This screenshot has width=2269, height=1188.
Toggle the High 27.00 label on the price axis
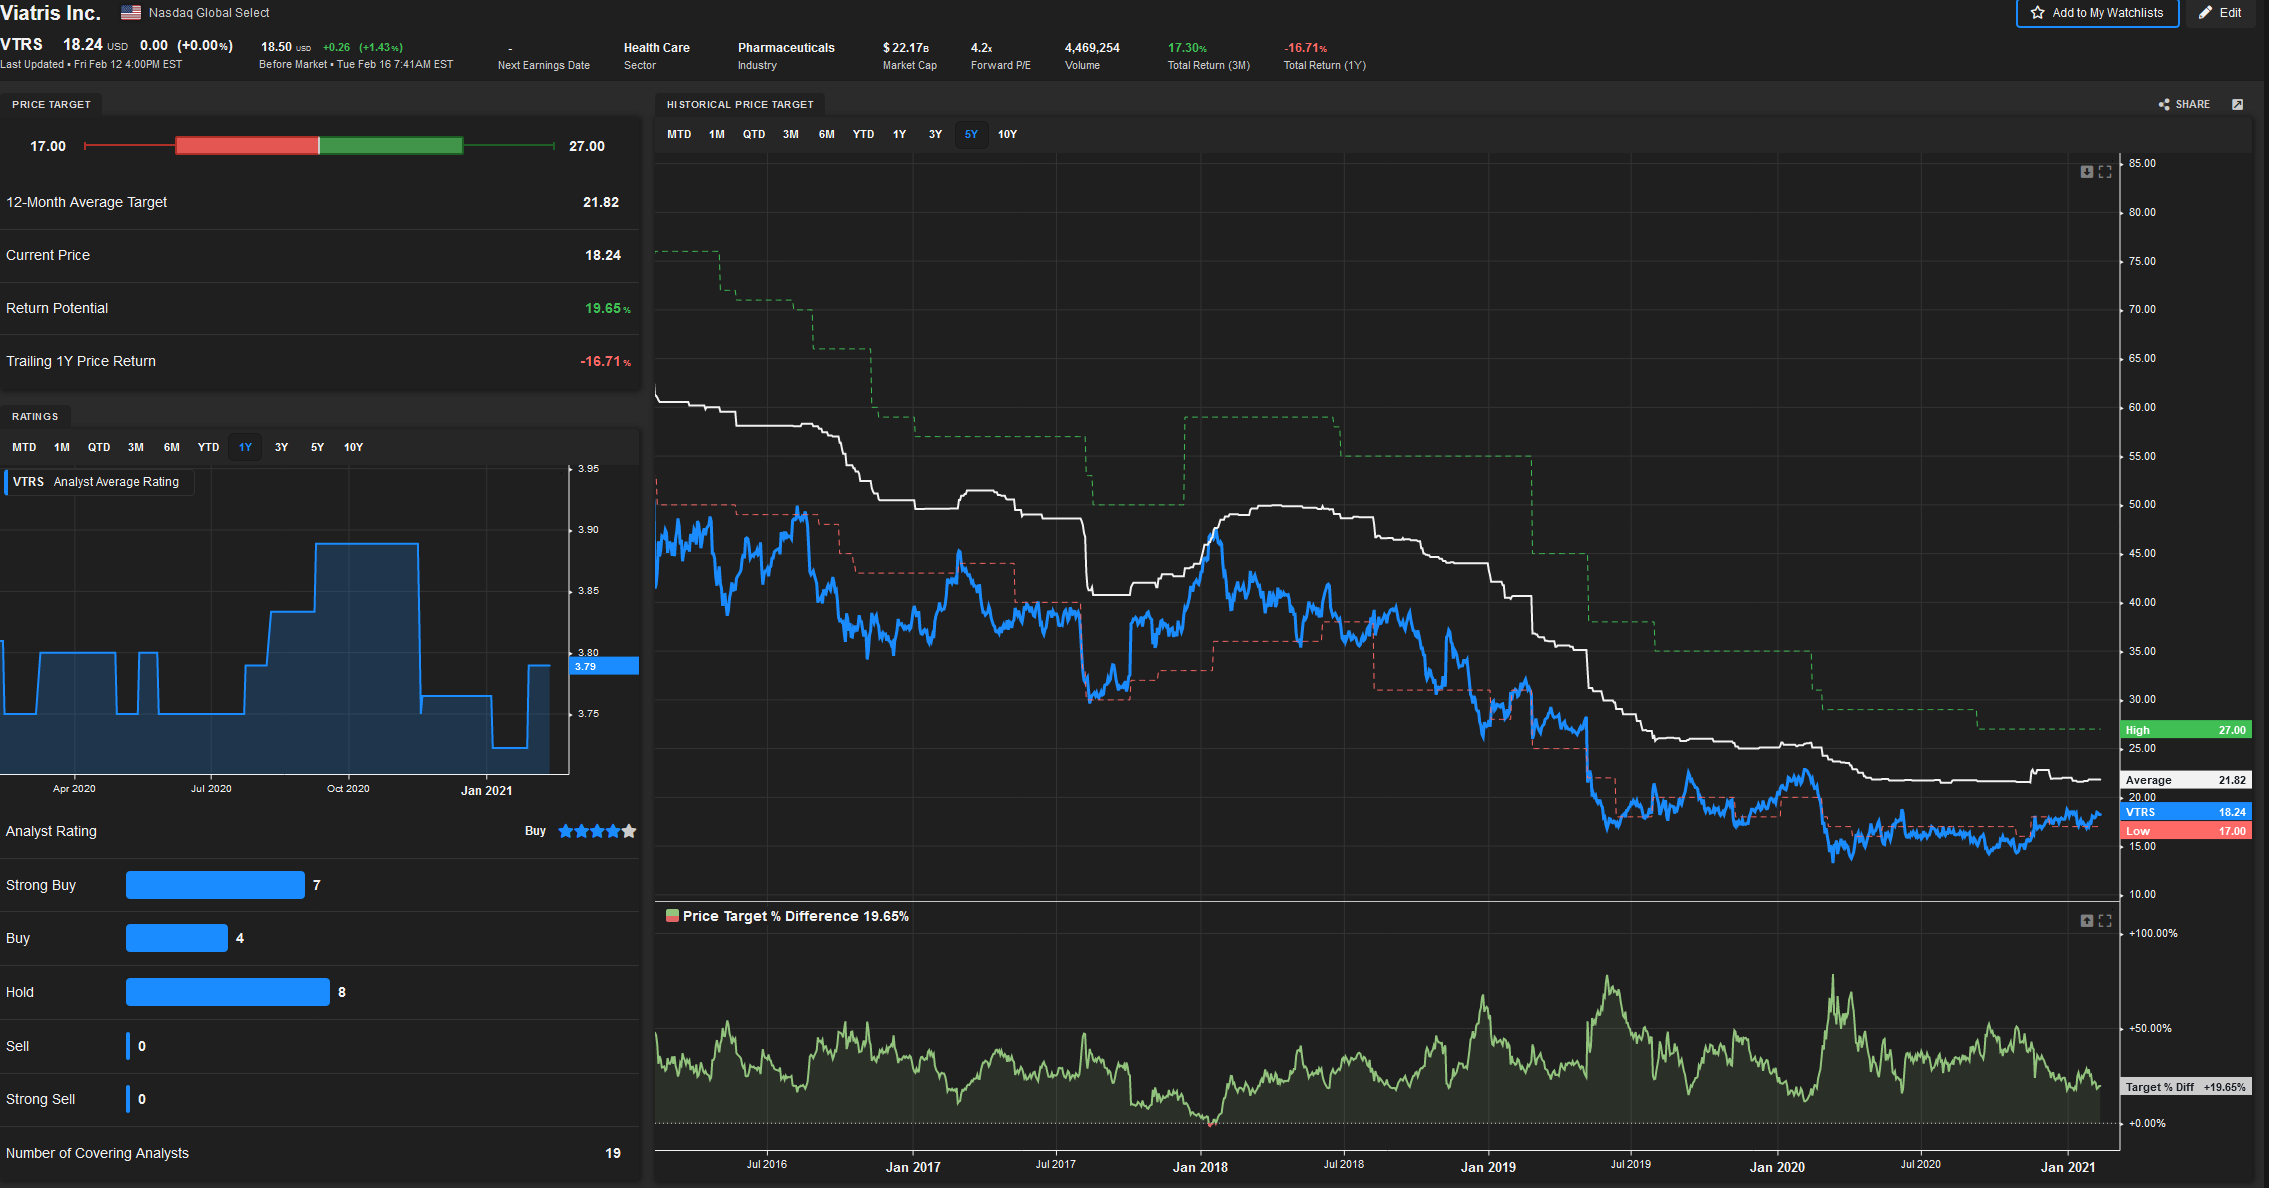(2185, 729)
